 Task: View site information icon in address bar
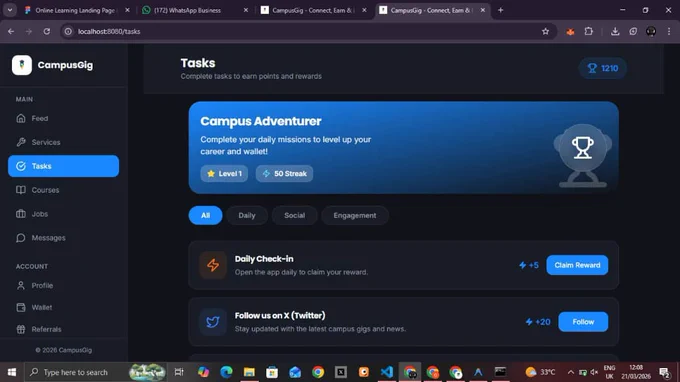(68, 31)
